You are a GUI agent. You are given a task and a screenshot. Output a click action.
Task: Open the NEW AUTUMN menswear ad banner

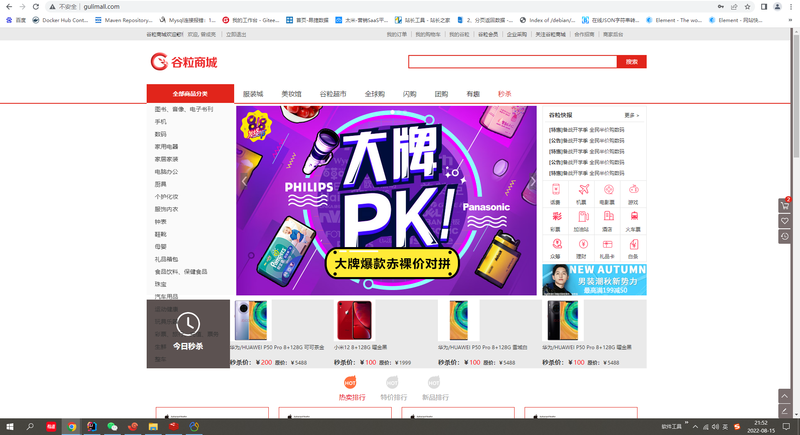pyautogui.click(x=594, y=279)
